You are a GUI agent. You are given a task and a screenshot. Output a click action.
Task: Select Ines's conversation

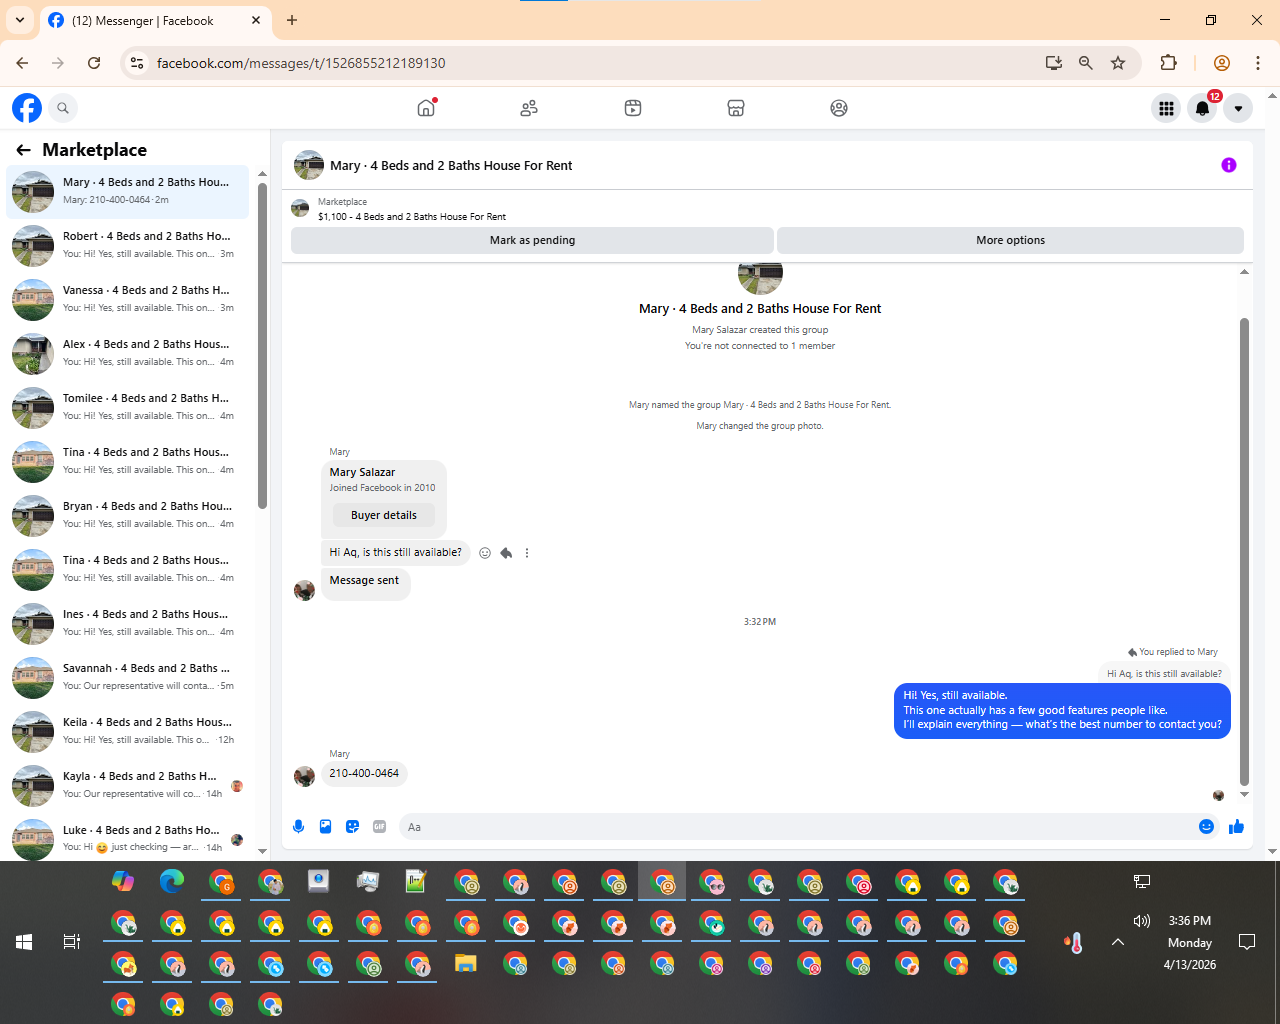coord(128,623)
